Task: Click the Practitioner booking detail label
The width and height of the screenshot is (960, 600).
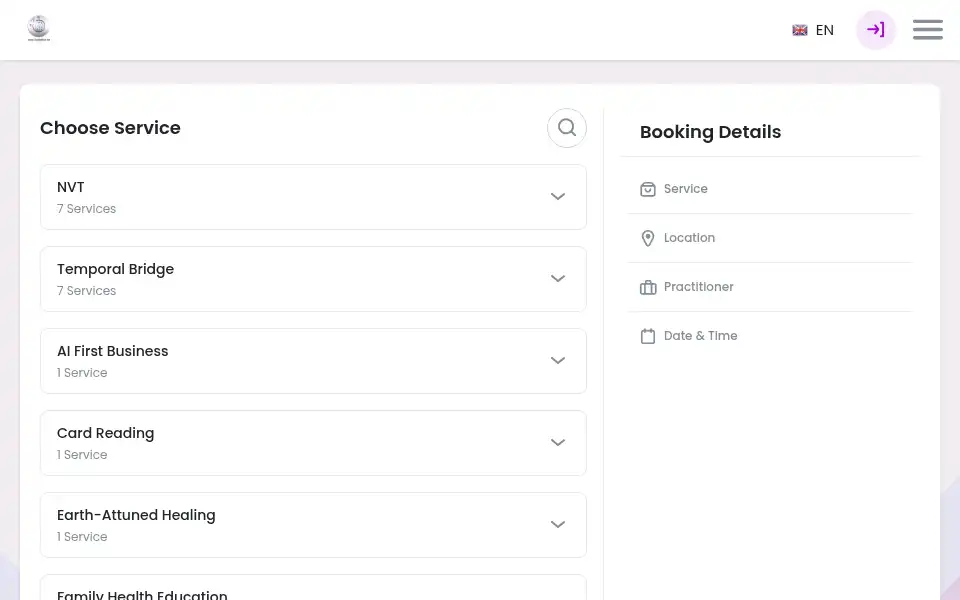Action: pyautogui.click(x=699, y=287)
